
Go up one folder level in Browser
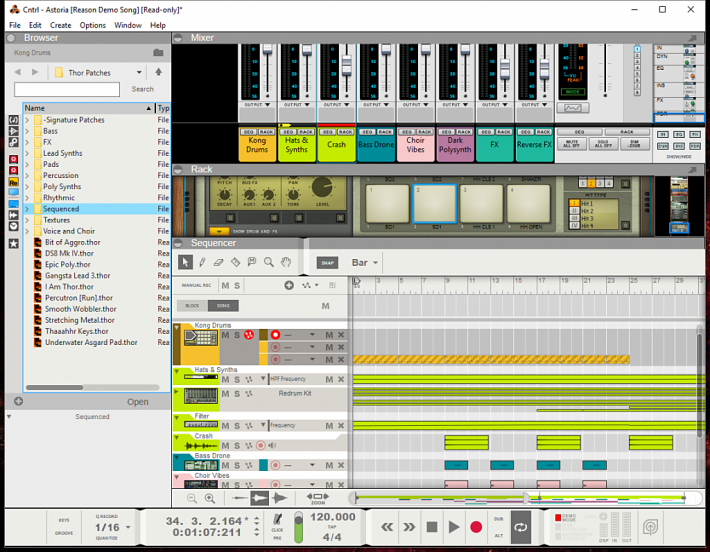click(158, 72)
